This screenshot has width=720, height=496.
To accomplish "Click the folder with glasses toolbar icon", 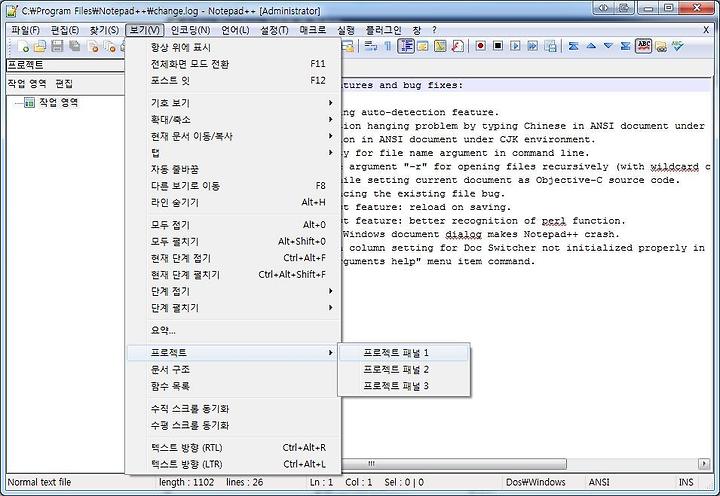I will (x=661, y=46).
